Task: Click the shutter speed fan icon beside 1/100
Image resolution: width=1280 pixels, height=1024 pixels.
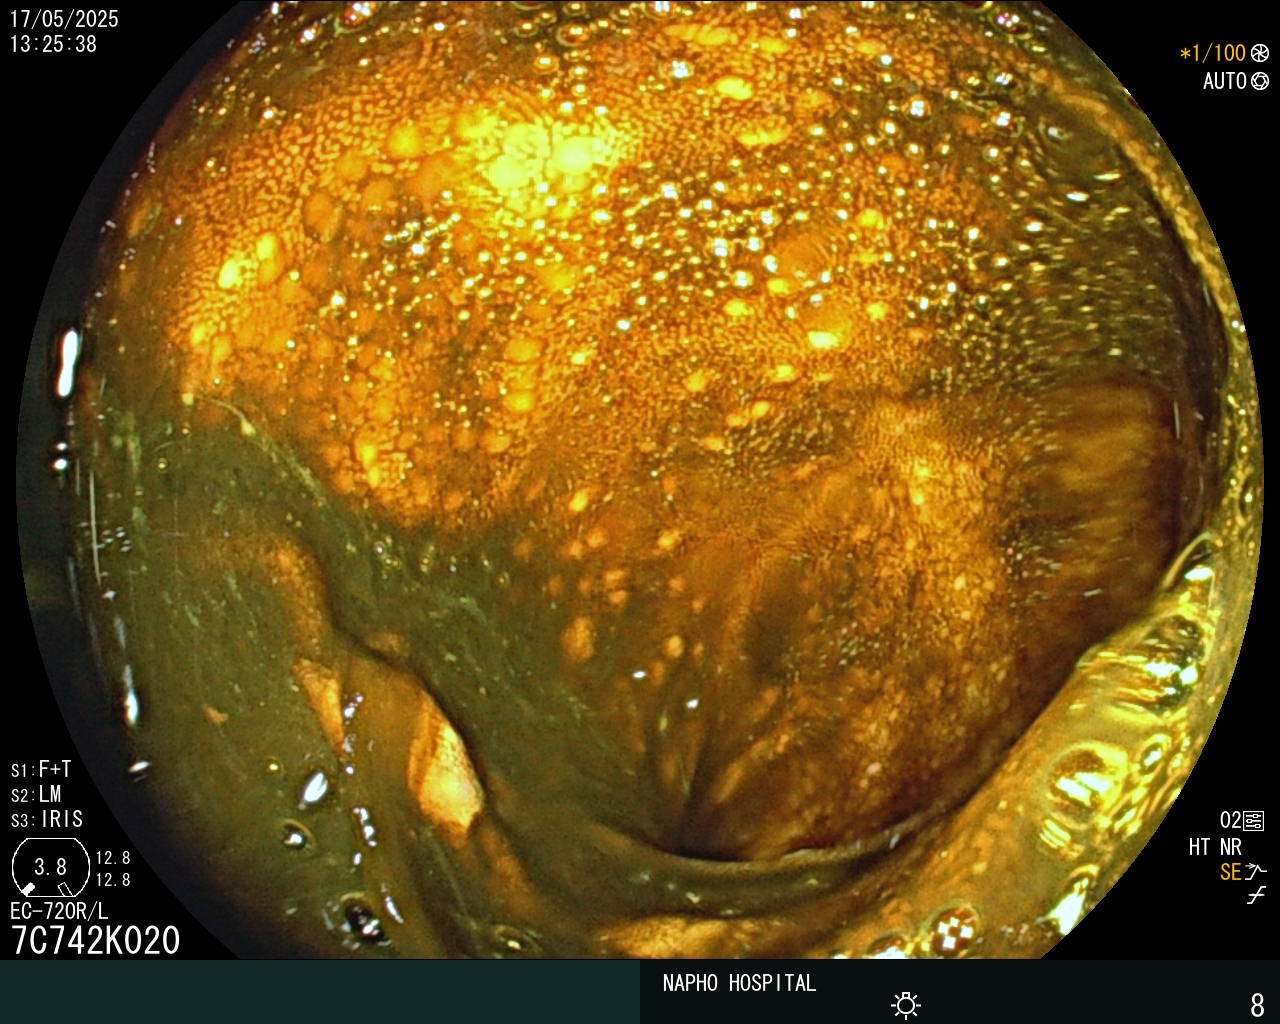Action: [1260, 53]
